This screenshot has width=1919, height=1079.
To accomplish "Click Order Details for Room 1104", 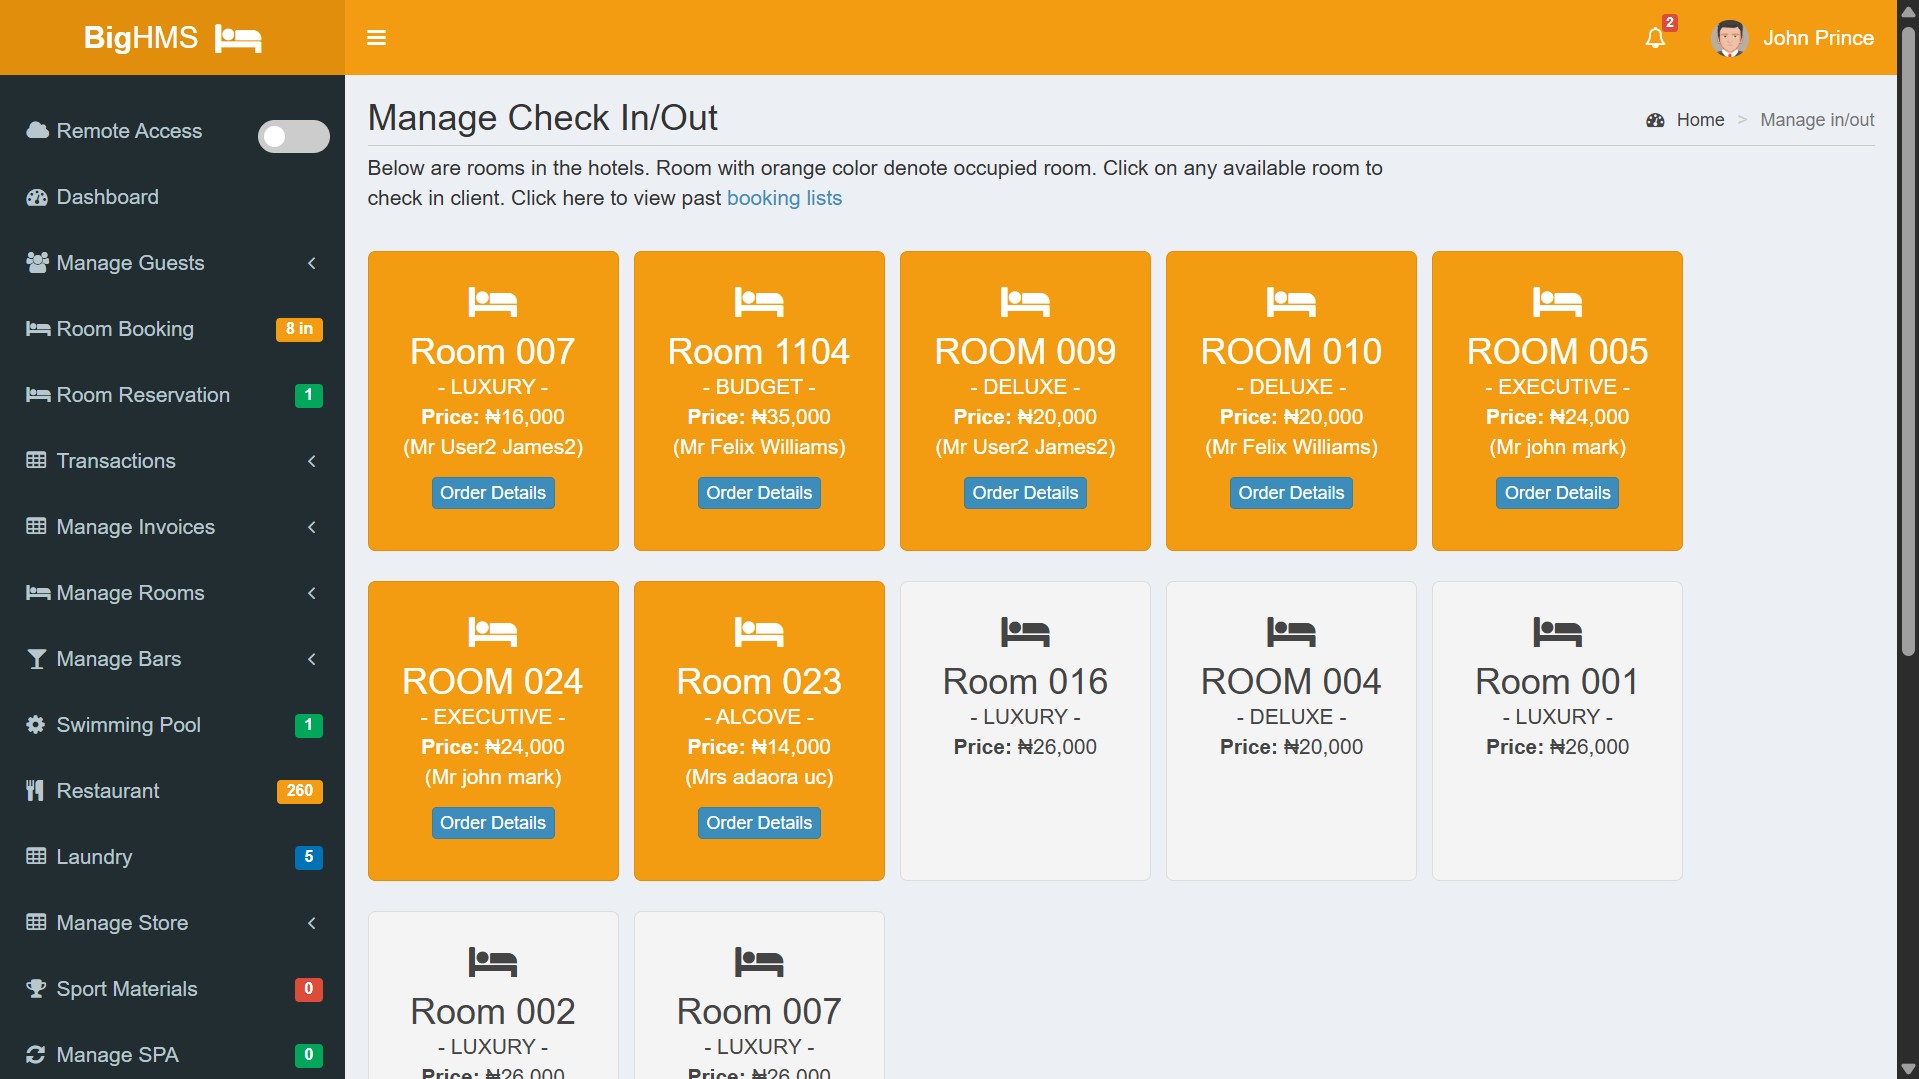I will click(x=758, y=492).
